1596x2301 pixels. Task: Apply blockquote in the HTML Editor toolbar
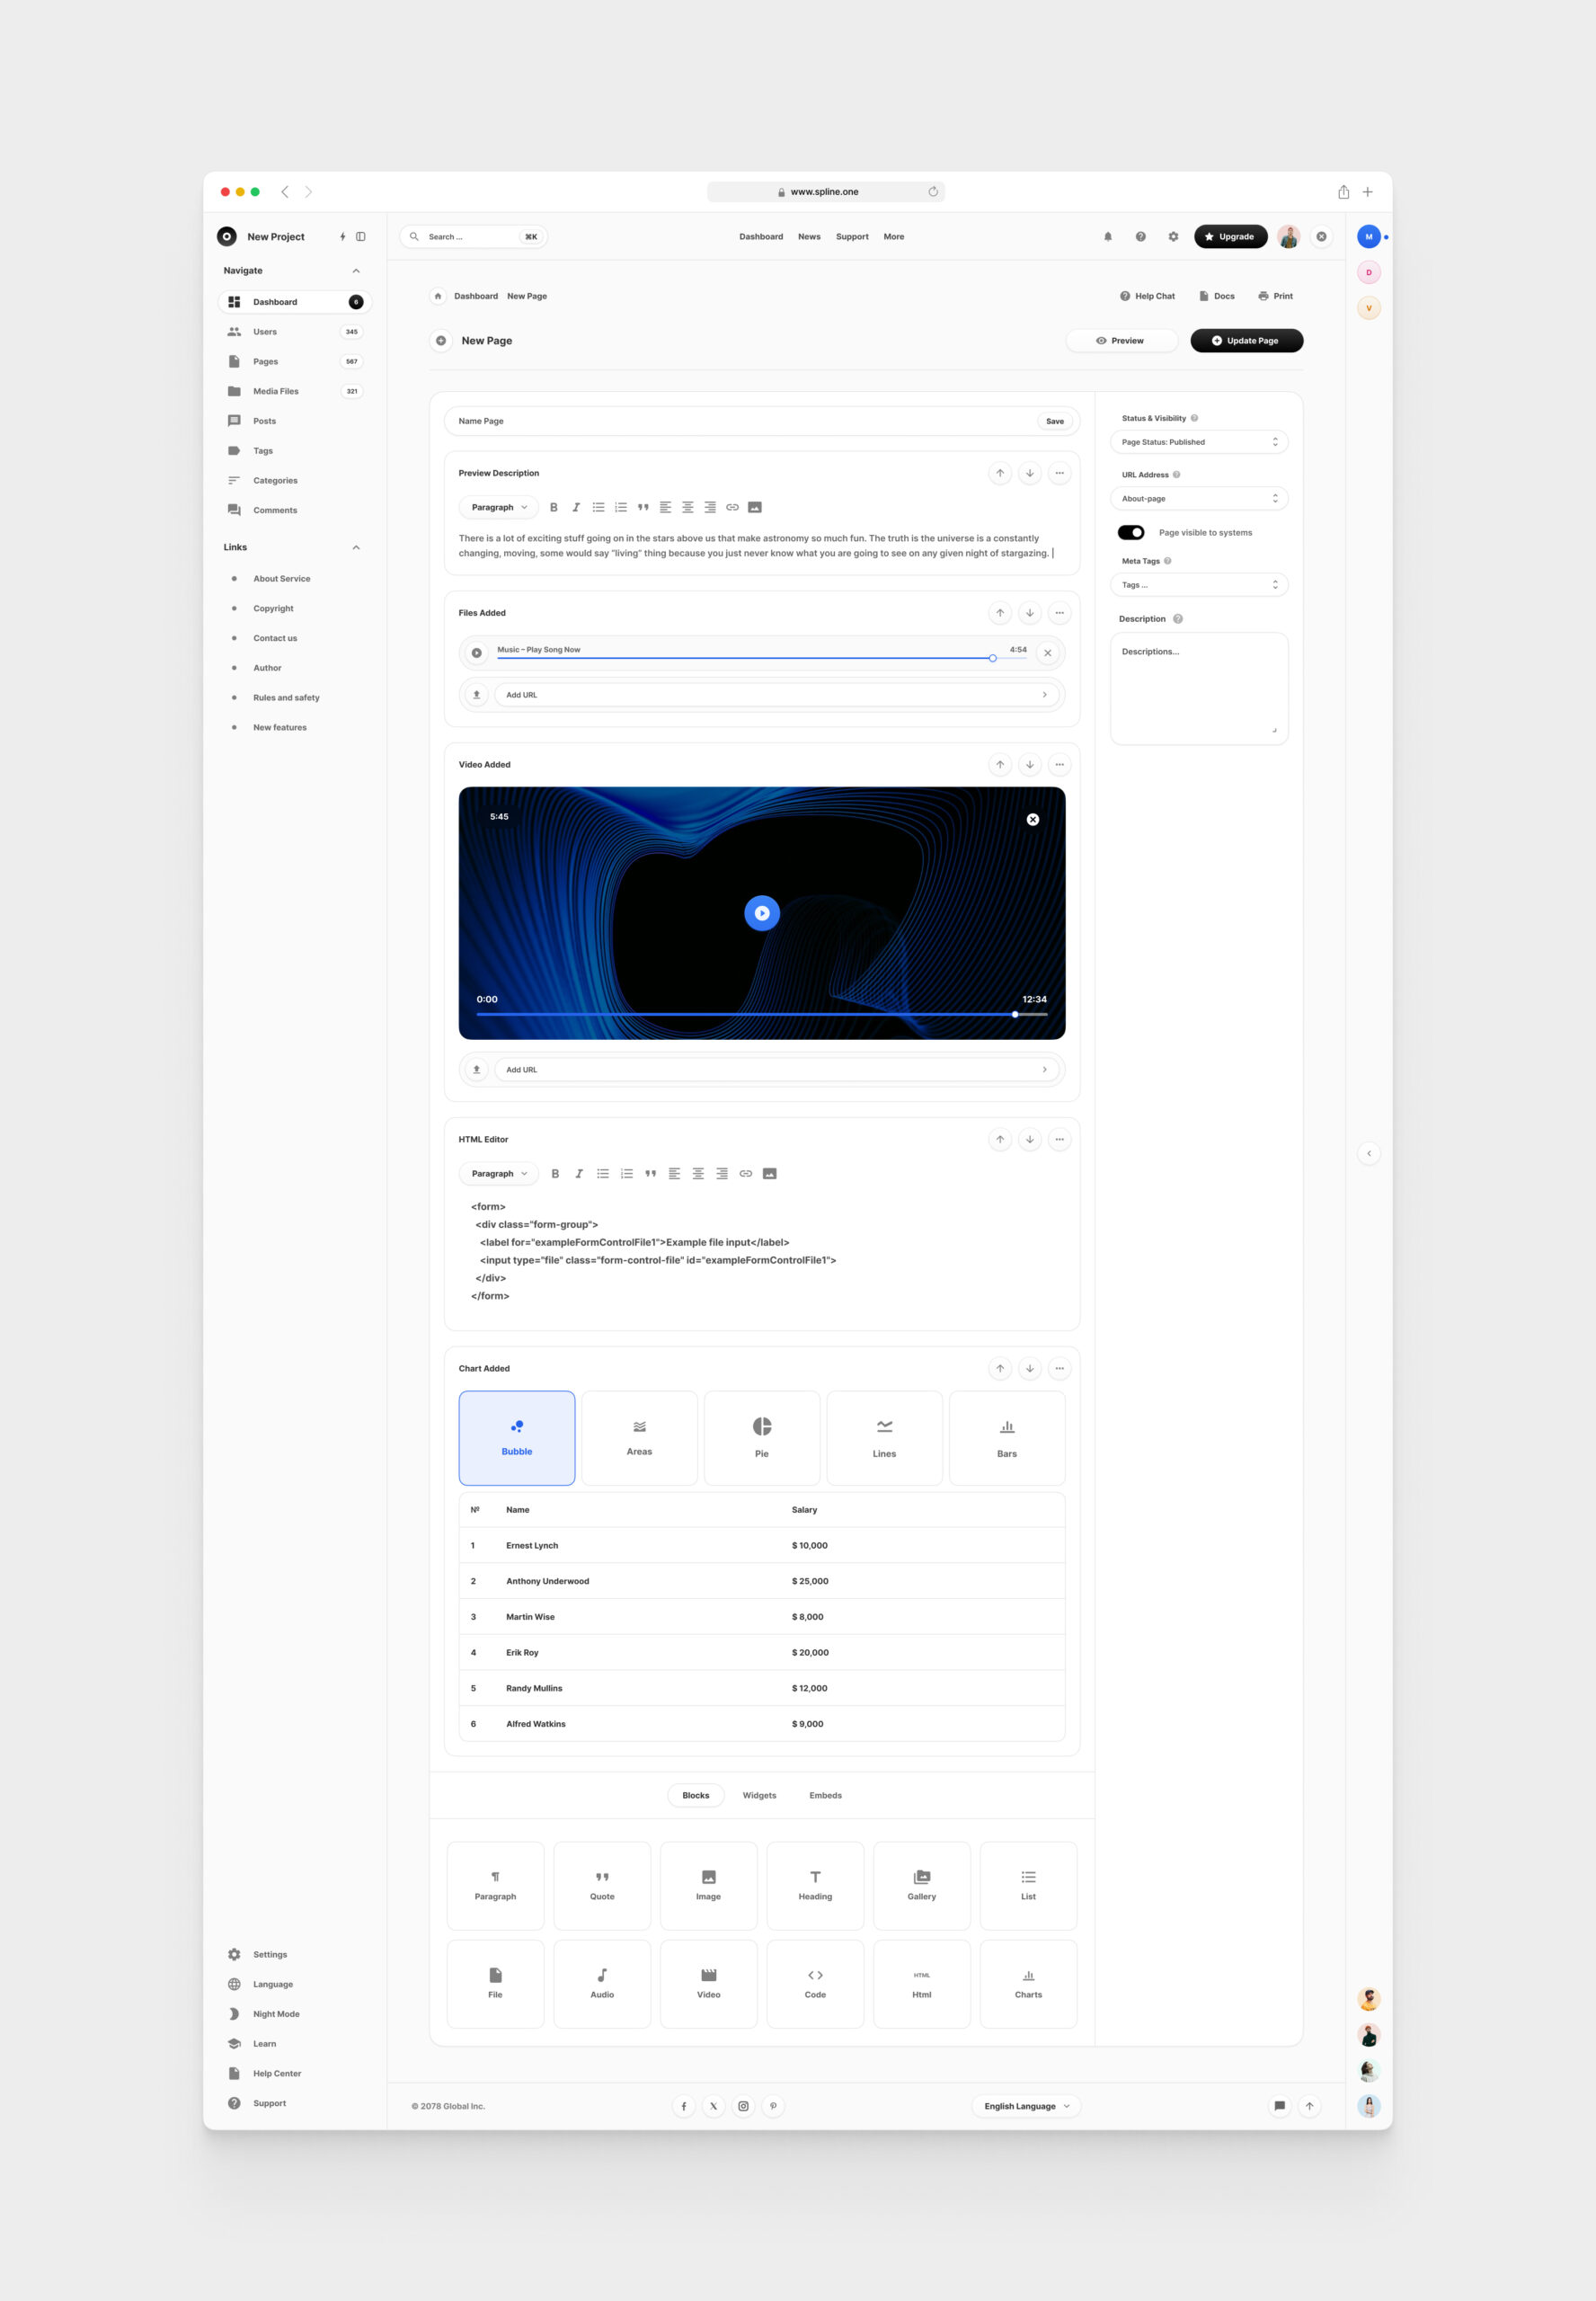pos(650,1174)
